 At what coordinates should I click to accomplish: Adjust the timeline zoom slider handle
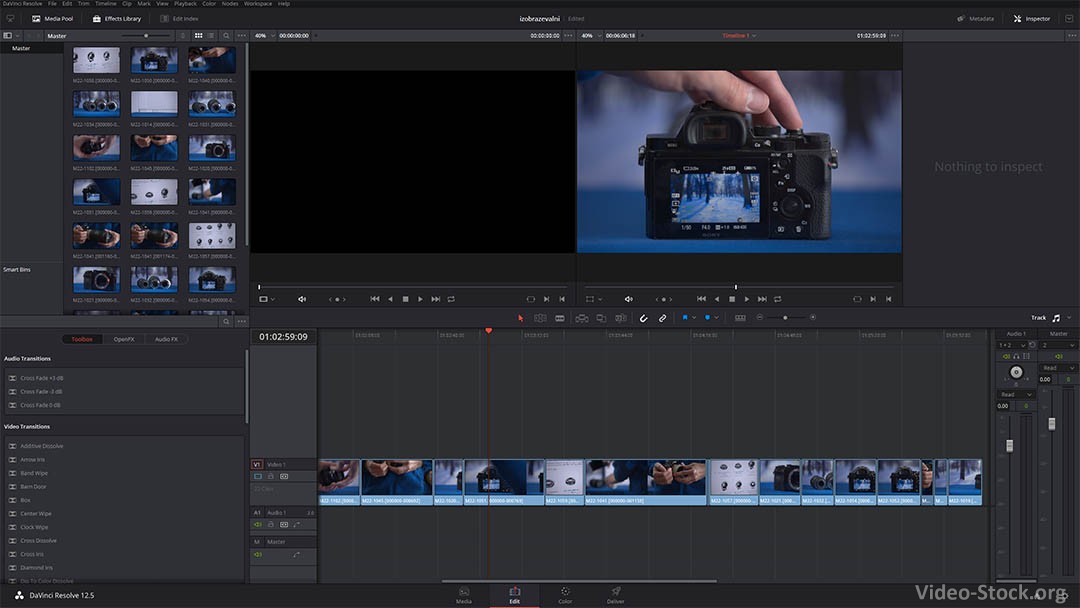(785, 317)
